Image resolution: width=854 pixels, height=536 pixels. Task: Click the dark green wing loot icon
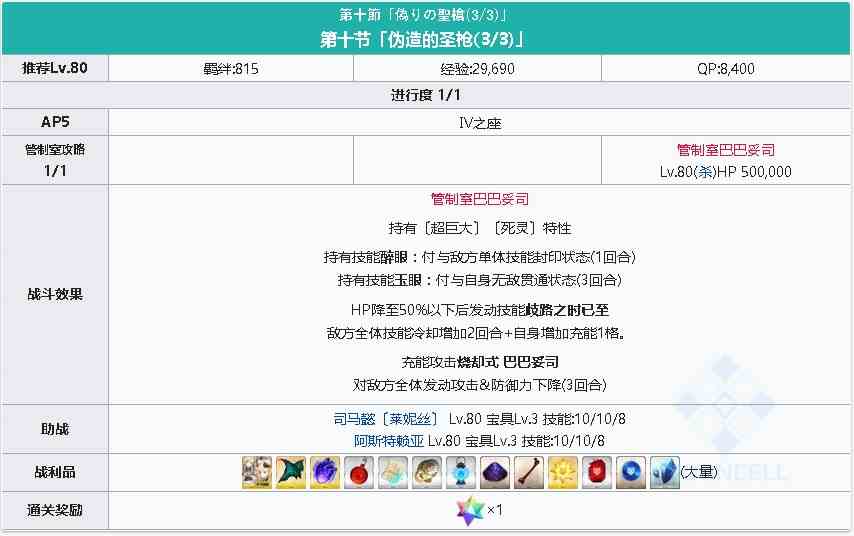tap(291, 472)
